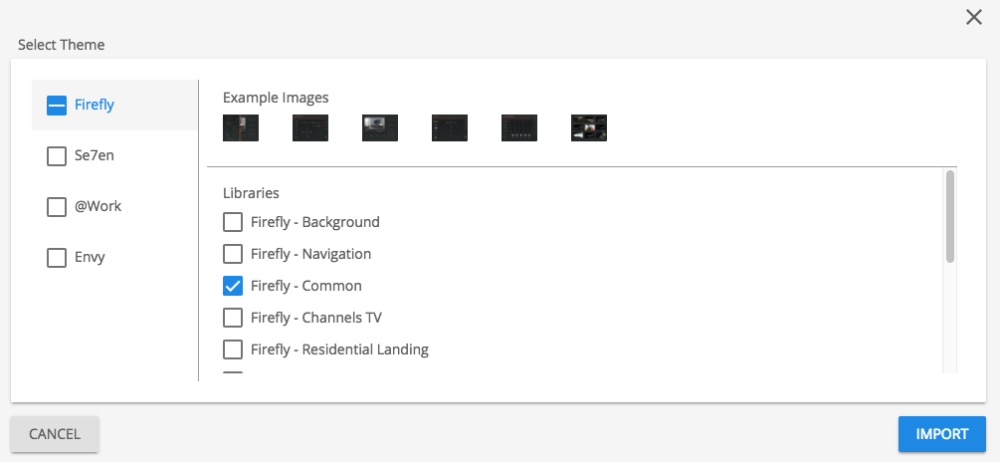
Task: View the second example image thumbnail
Action: (x=310, y=128)
